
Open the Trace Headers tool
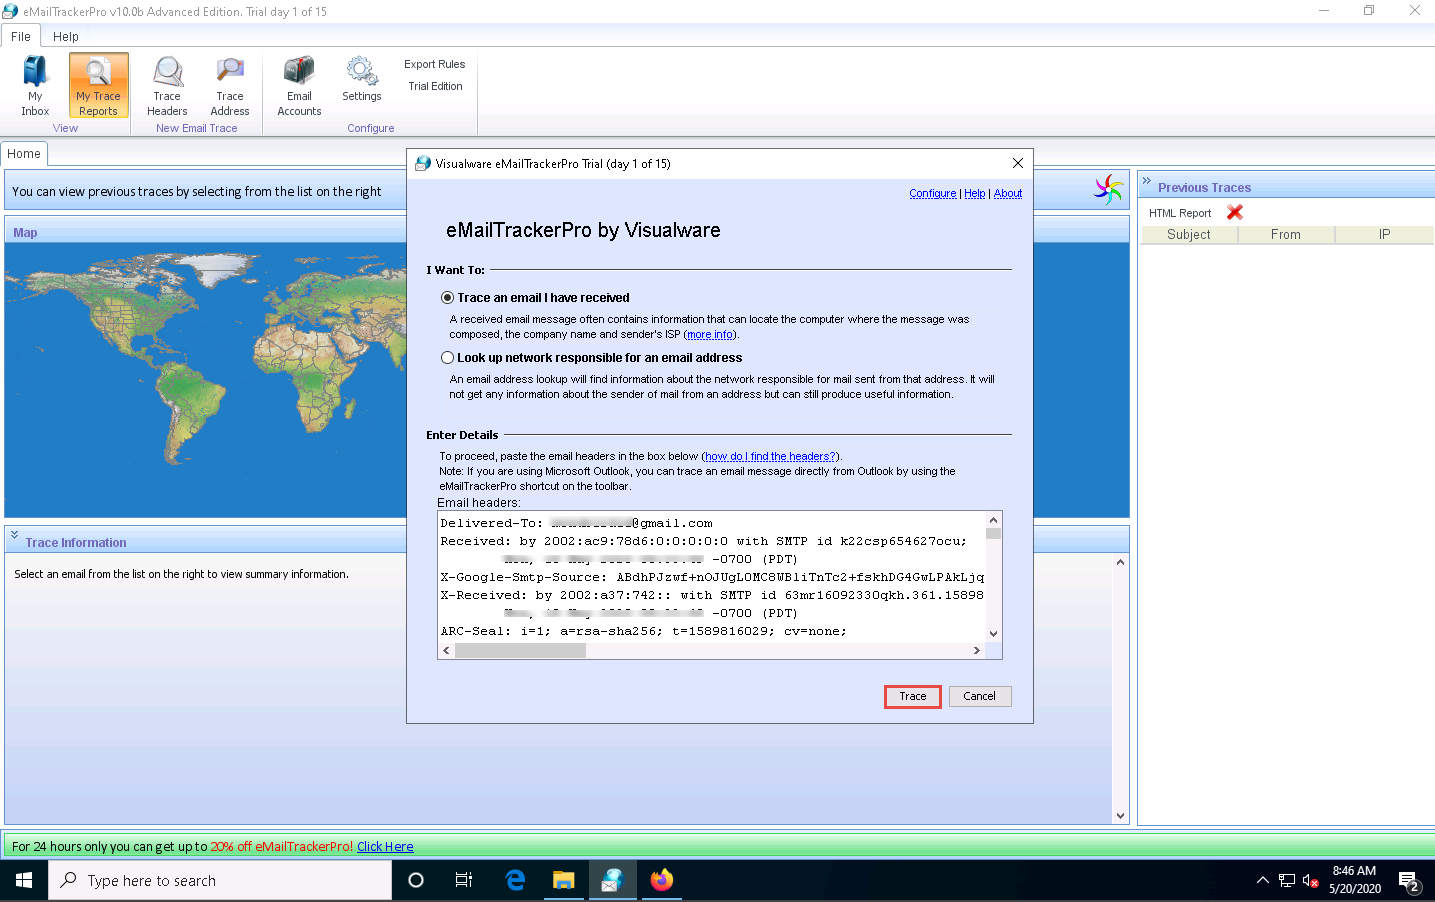167,86
